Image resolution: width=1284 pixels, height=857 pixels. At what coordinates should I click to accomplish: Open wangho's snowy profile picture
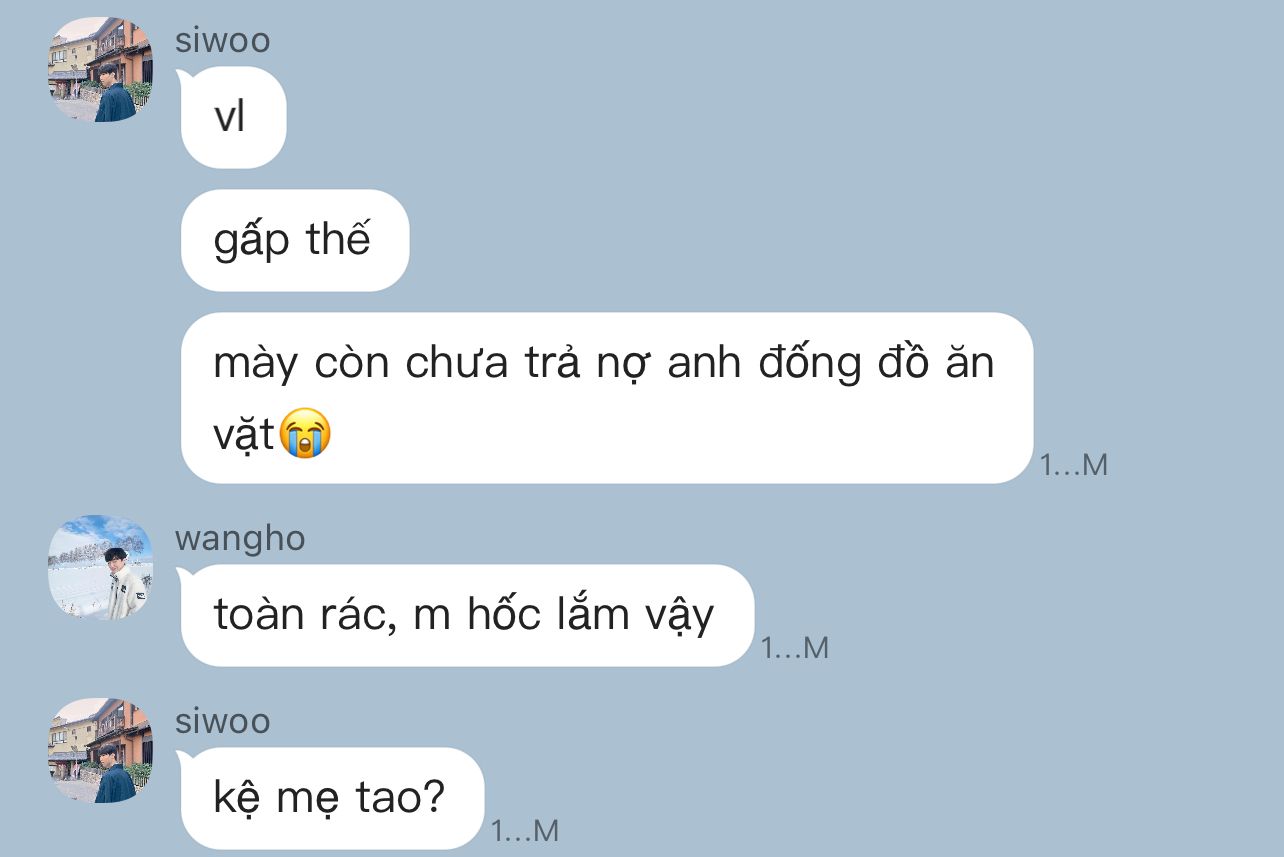pyautogui.click(x=100, y=567)
